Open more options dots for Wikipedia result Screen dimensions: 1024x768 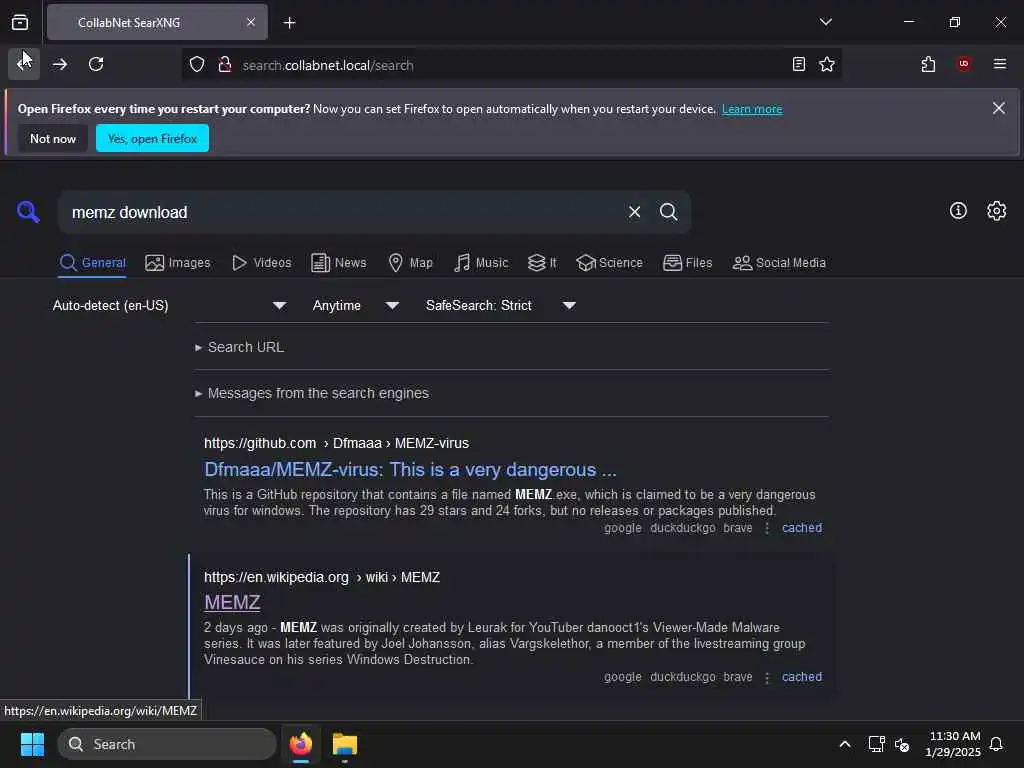[767, 677]
